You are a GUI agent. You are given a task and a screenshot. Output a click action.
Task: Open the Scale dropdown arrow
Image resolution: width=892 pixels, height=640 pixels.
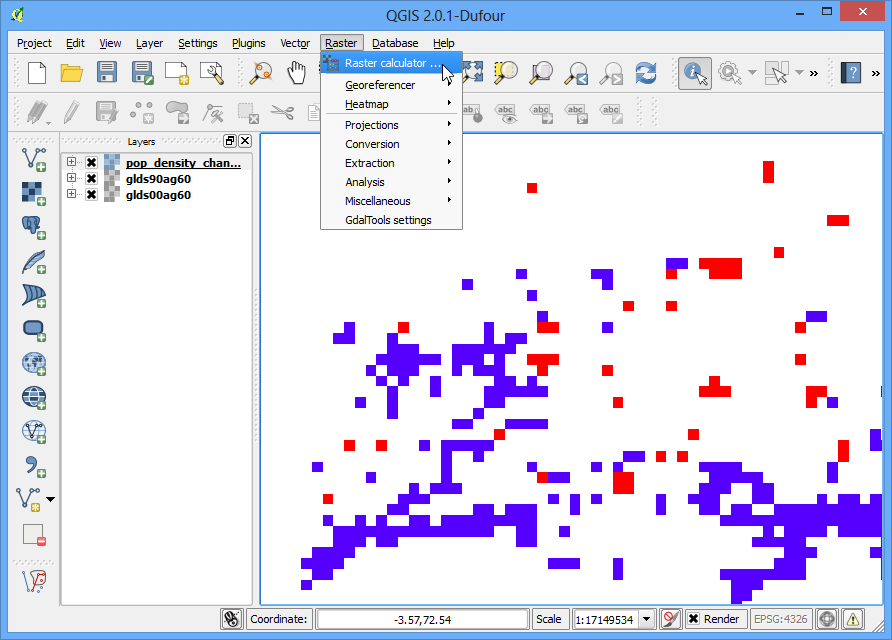click(646, 619)
